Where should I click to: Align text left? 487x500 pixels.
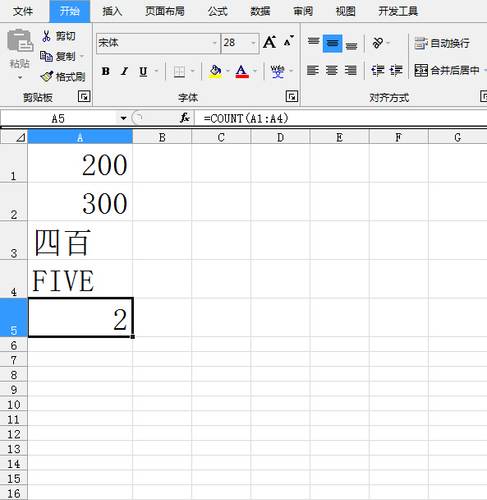[313, 70]
